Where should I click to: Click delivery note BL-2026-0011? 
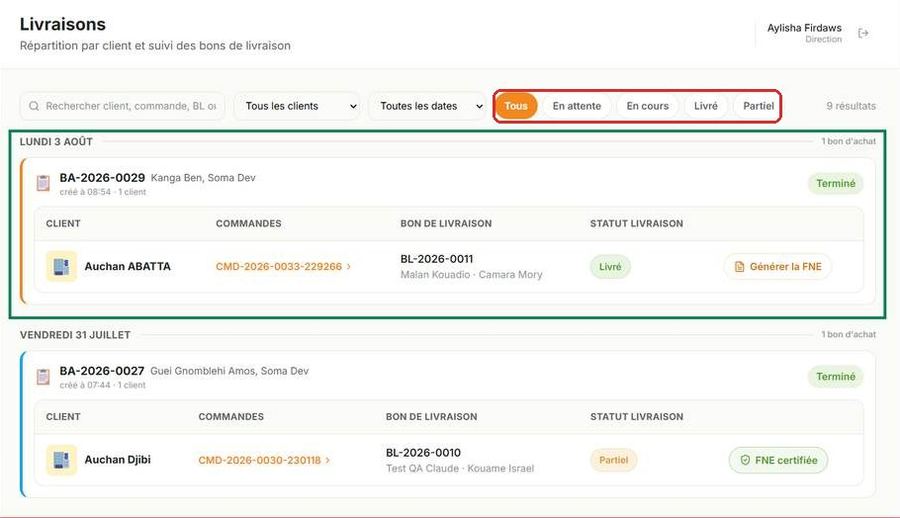[x=437, y=259]
